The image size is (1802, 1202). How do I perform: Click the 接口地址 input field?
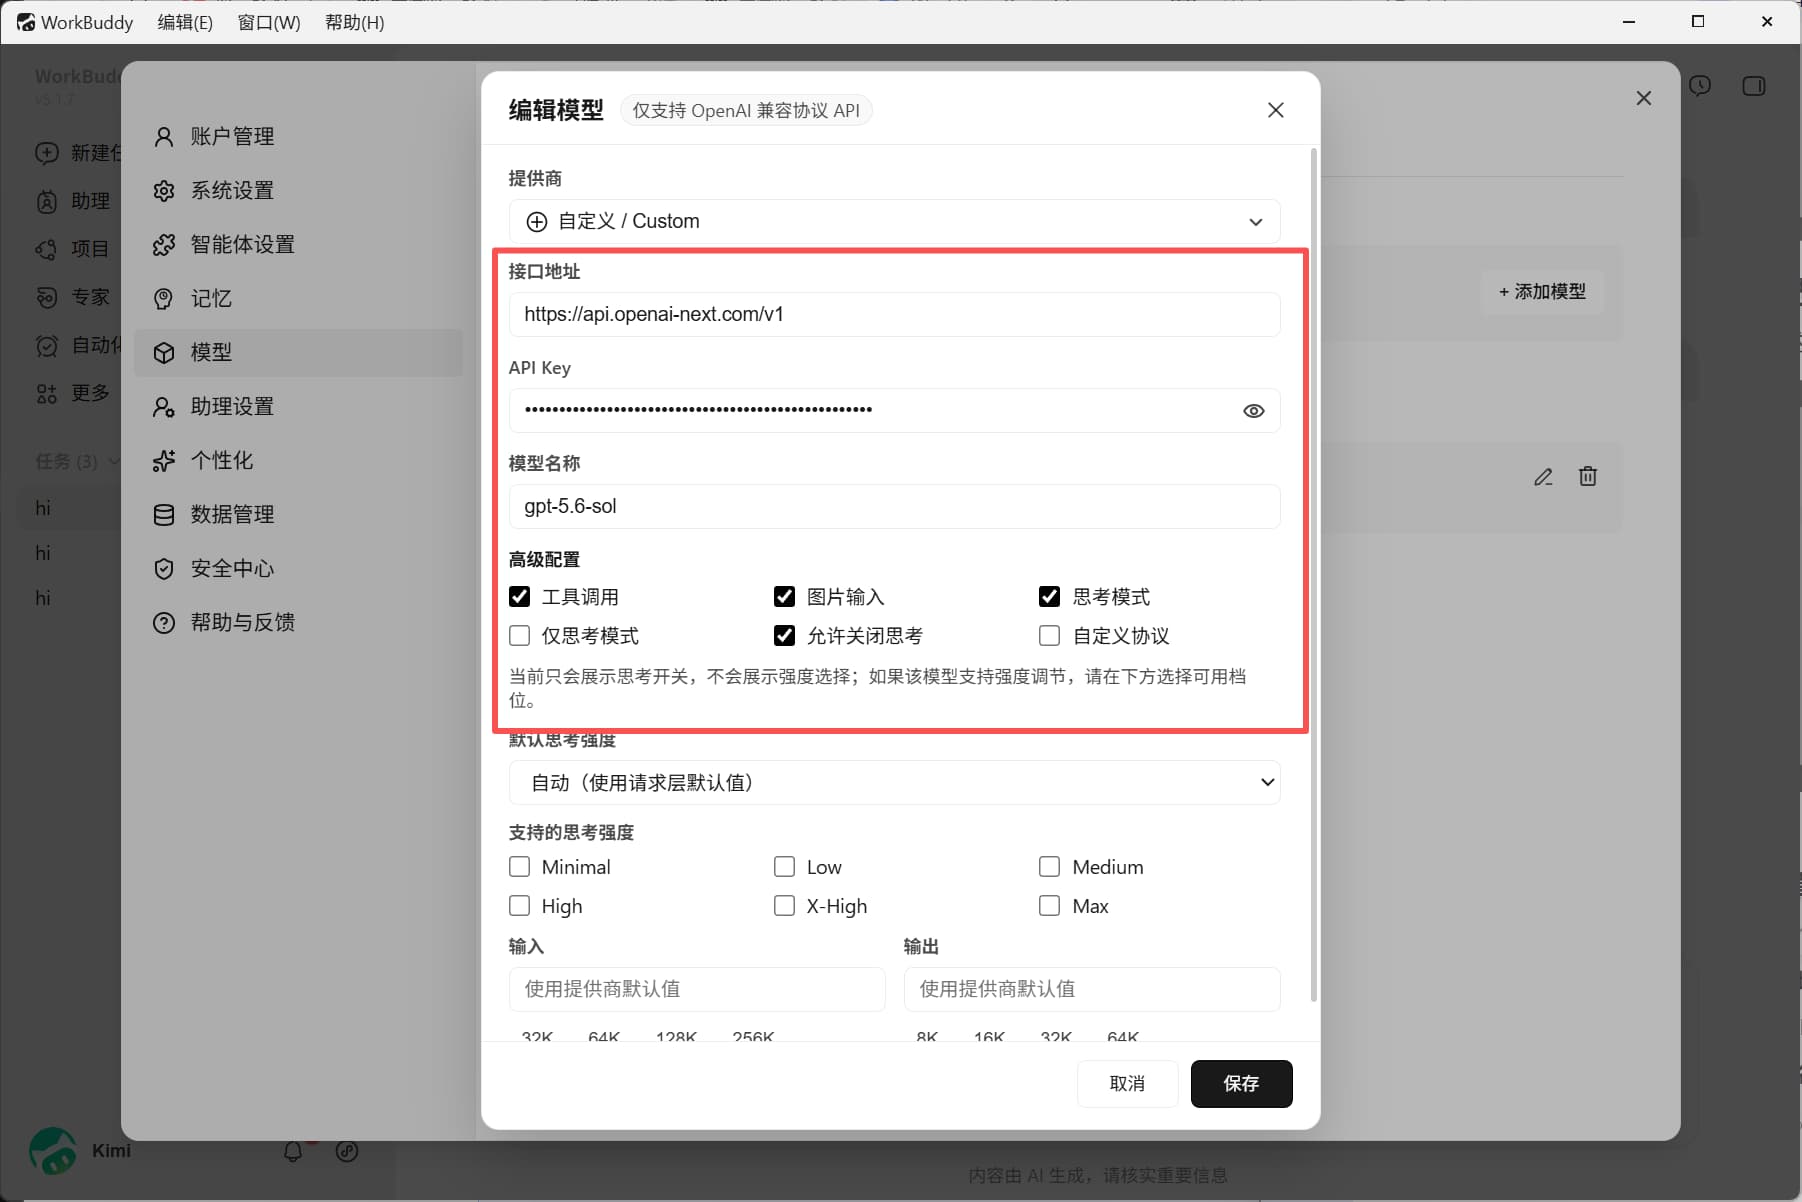(x=894, y=314)
